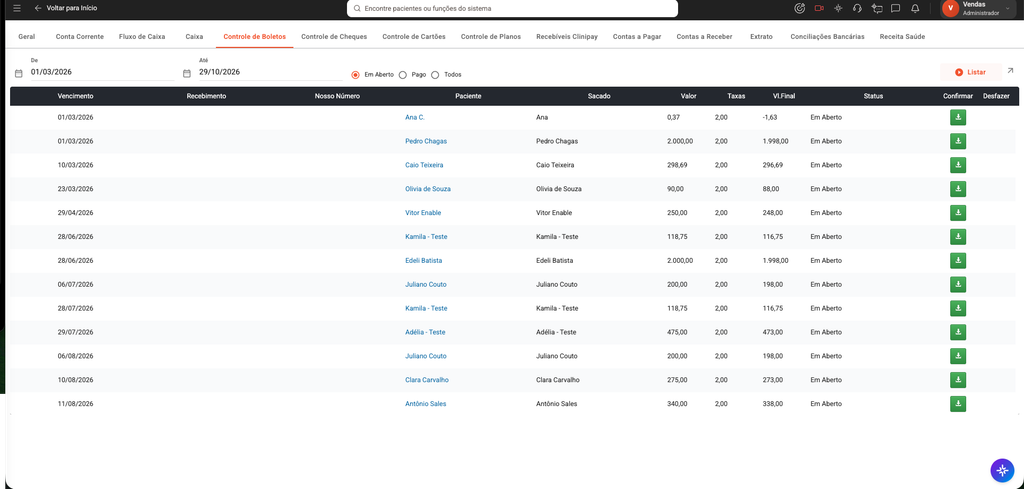Screen dimensions: 1024x489
Task: Confirm the Pedro Chagas boleto payment
Action: coord(958,141)
